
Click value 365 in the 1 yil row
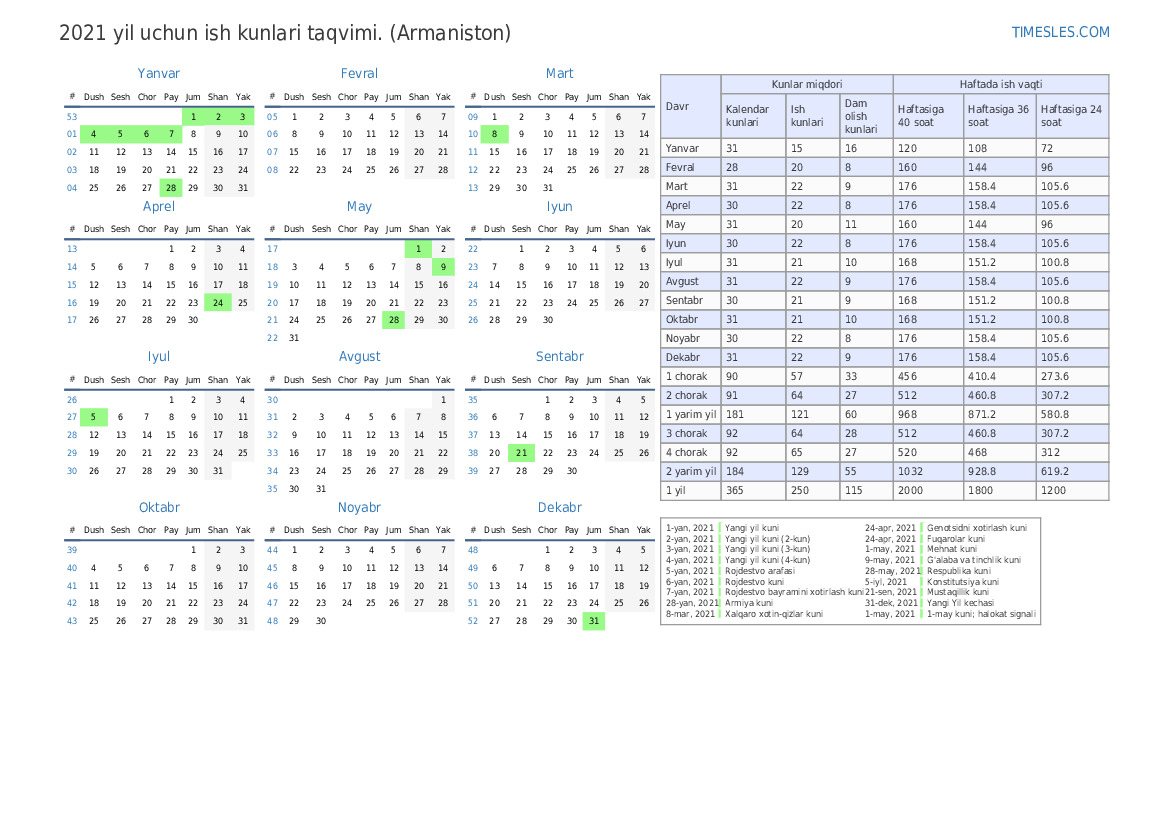point(734,491)
